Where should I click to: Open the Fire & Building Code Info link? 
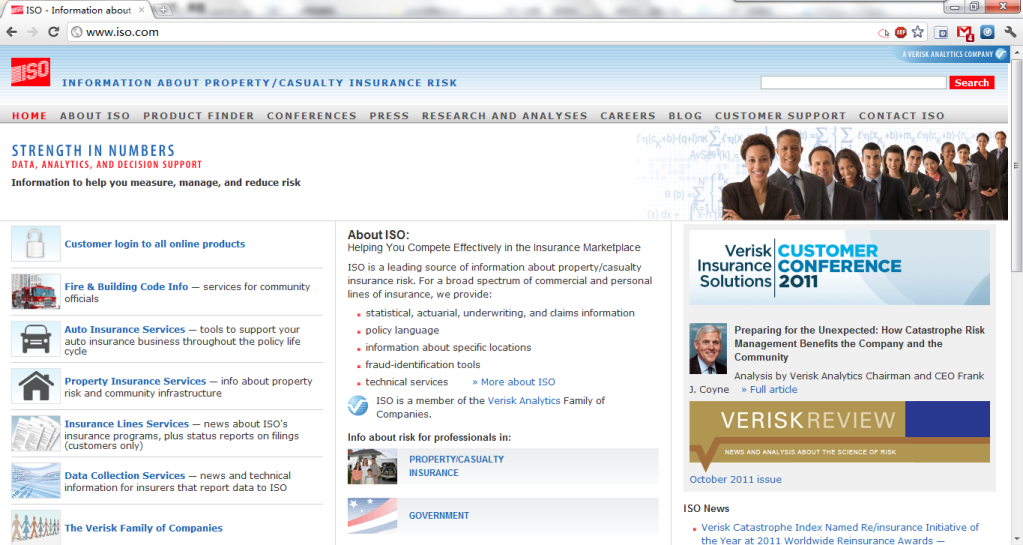(126, 287)
